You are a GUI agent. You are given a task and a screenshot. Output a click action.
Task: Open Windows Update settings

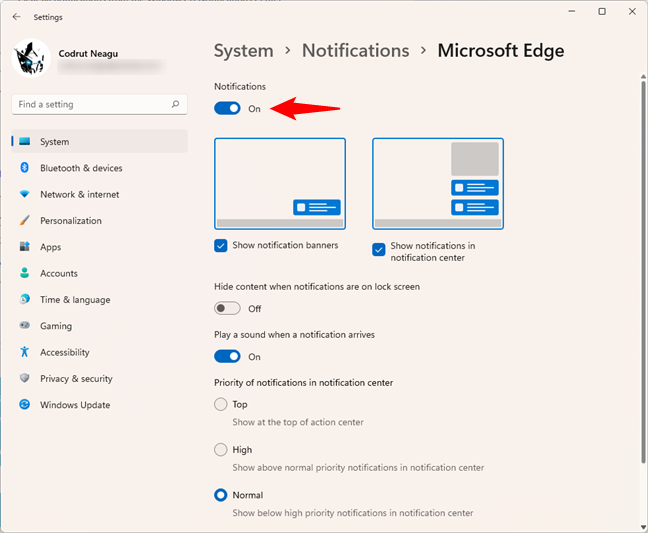click(x=100, y=405)
